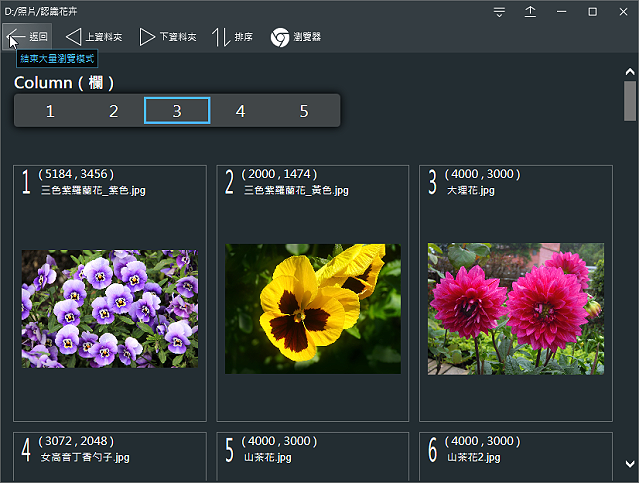639x483 pixels.
Task: Click filename 山茶花.jpg
Action: (268, 457)
